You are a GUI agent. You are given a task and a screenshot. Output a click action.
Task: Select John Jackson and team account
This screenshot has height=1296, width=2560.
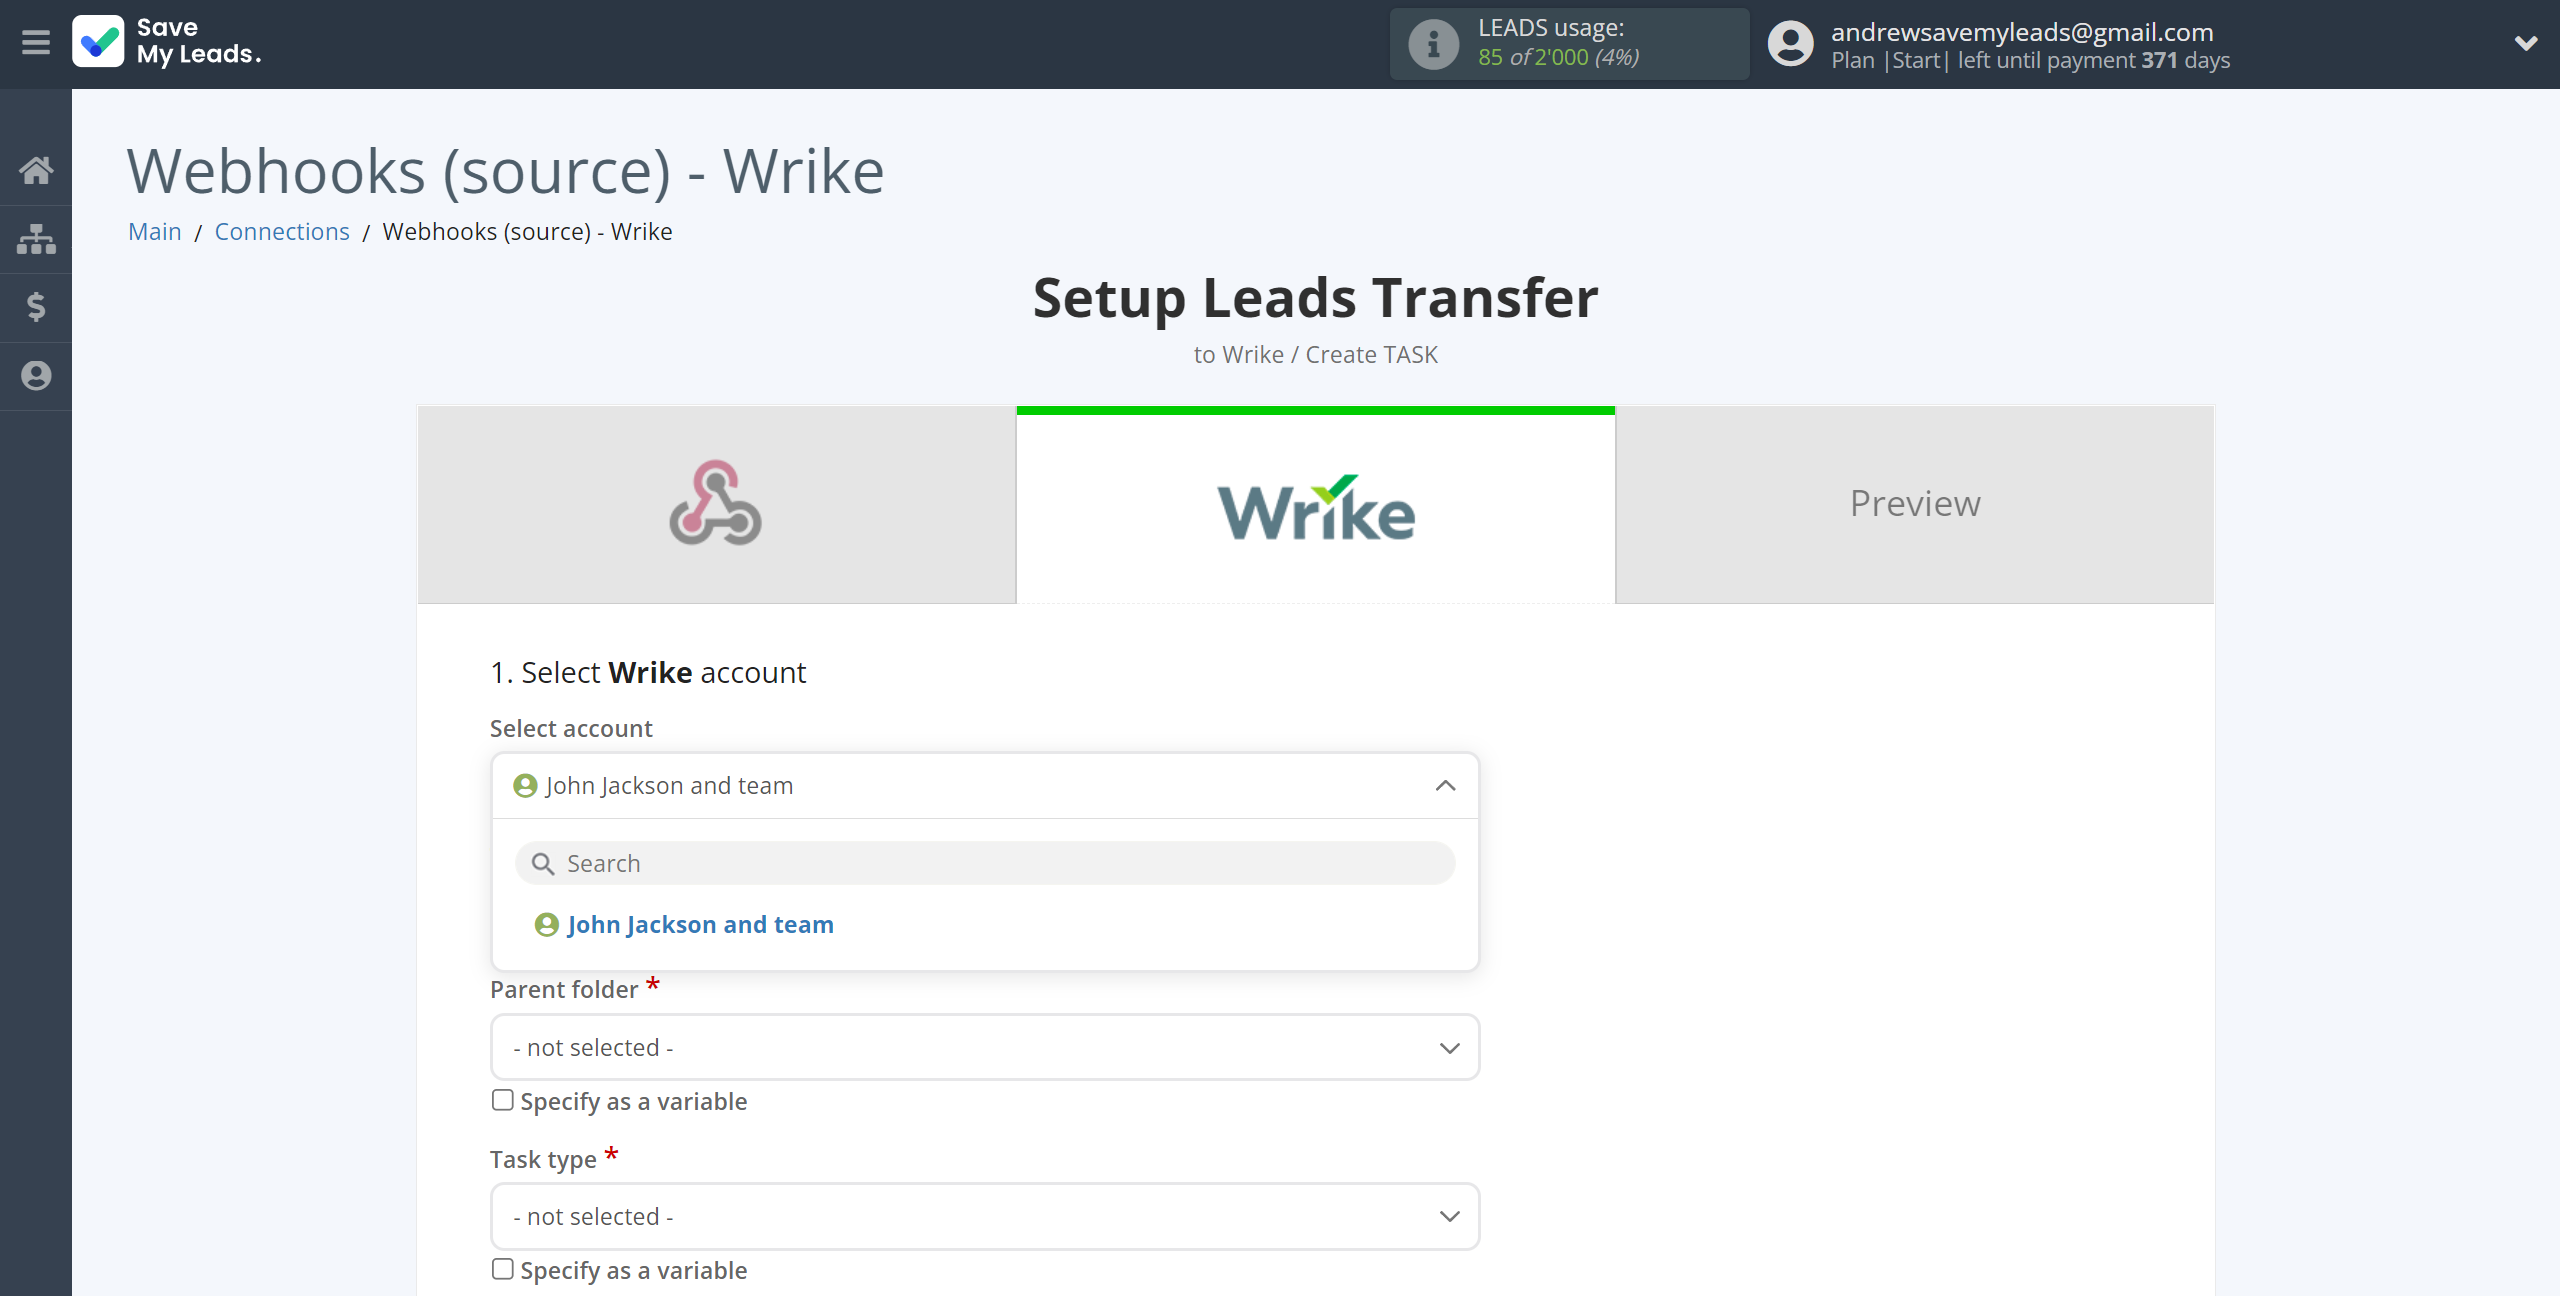tap(699, 924)
